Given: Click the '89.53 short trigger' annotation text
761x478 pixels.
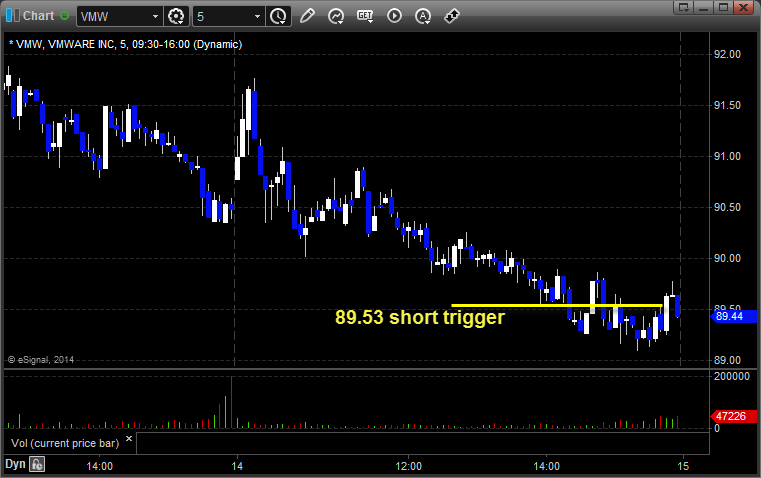Looking at the screenshot, I should pyautogui.click(x=420, y=317).
